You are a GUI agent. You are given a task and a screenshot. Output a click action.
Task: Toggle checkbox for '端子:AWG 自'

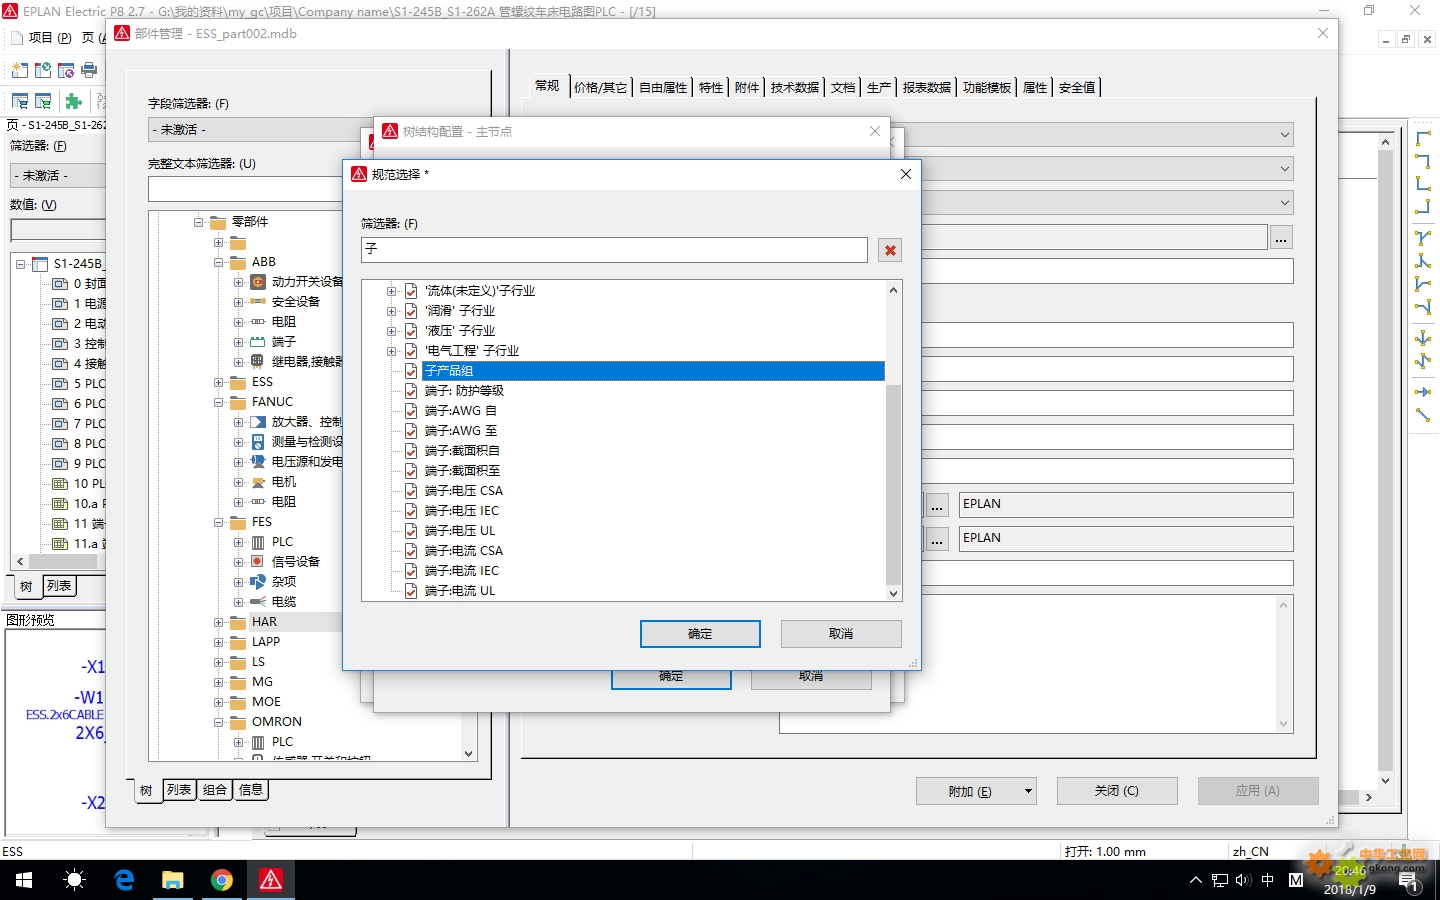[411, 411]
